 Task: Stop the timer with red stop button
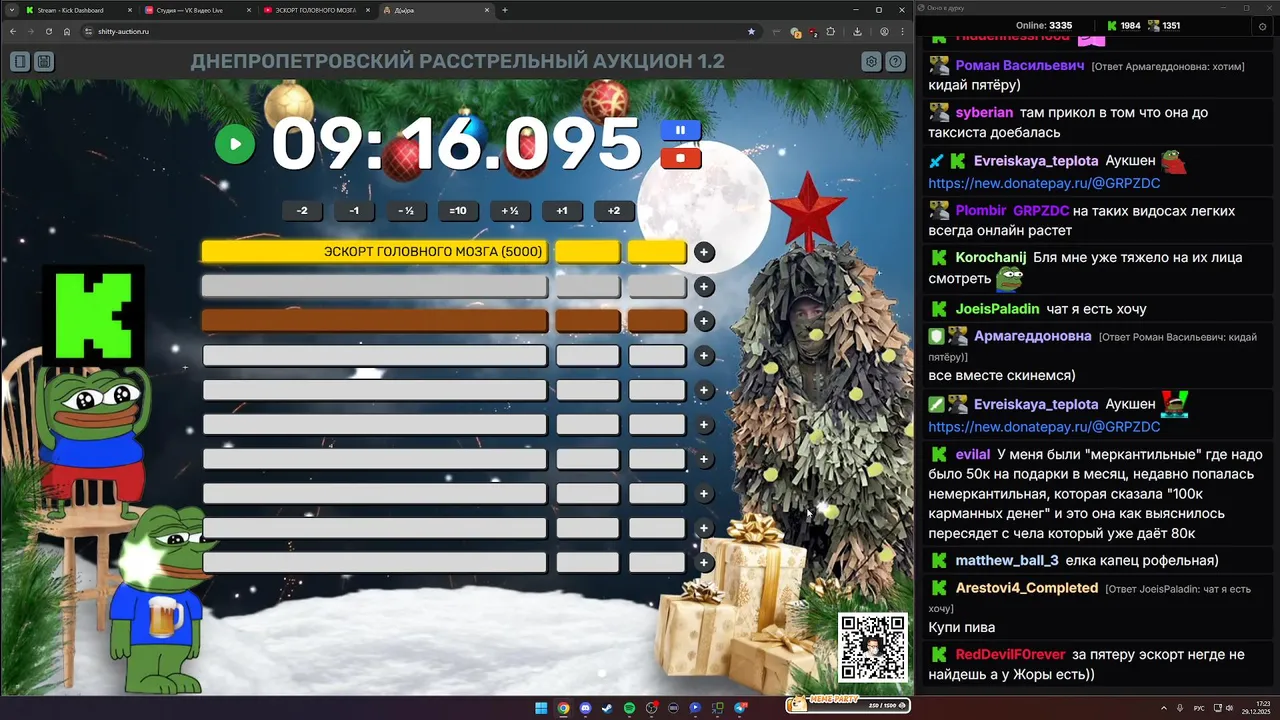pos(680,158)
